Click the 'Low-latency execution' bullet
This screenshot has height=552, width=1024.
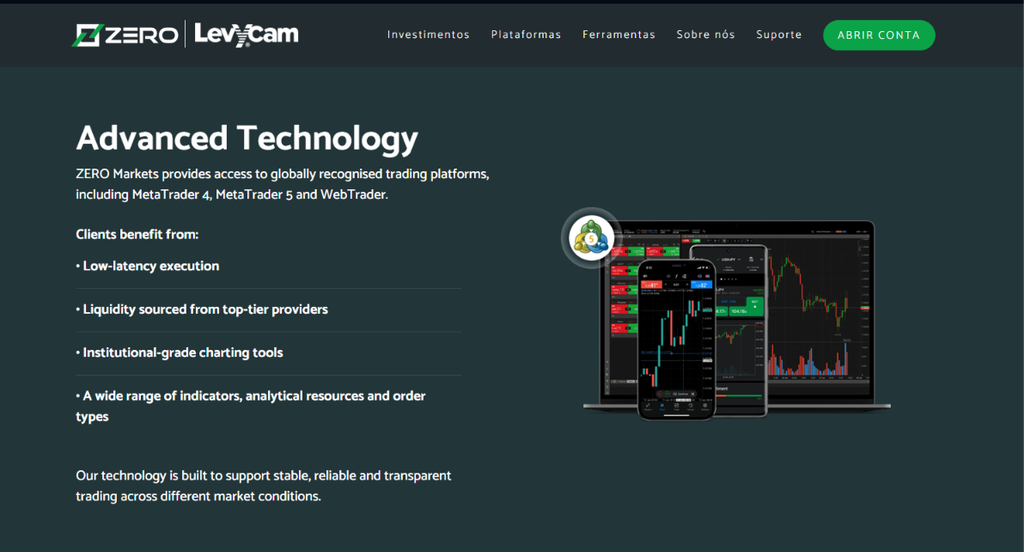pos(148,266)
